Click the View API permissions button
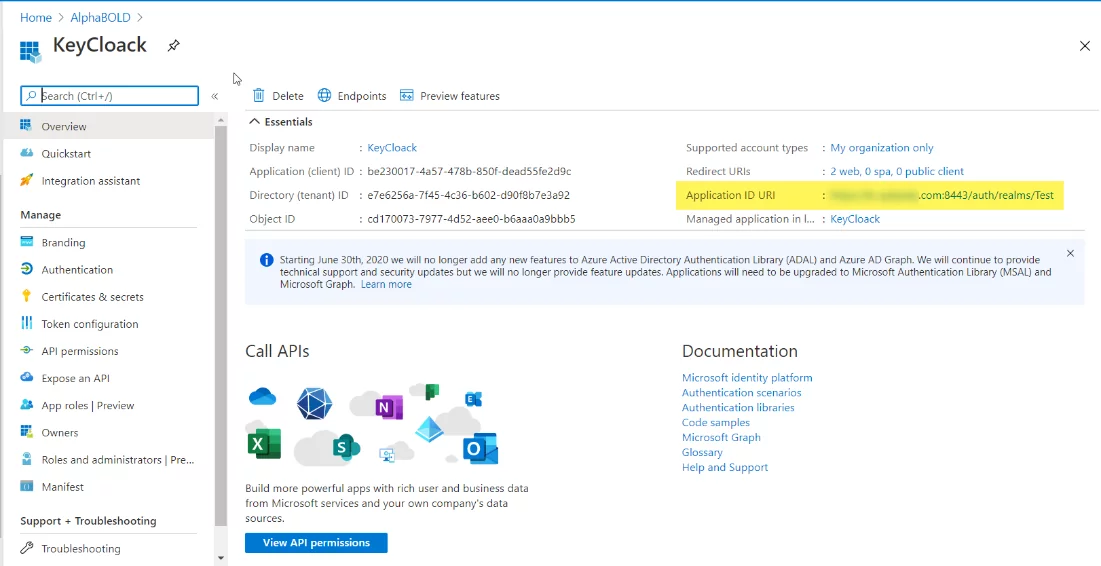Viewport: 1101px width, 566px height. (316, 543)
